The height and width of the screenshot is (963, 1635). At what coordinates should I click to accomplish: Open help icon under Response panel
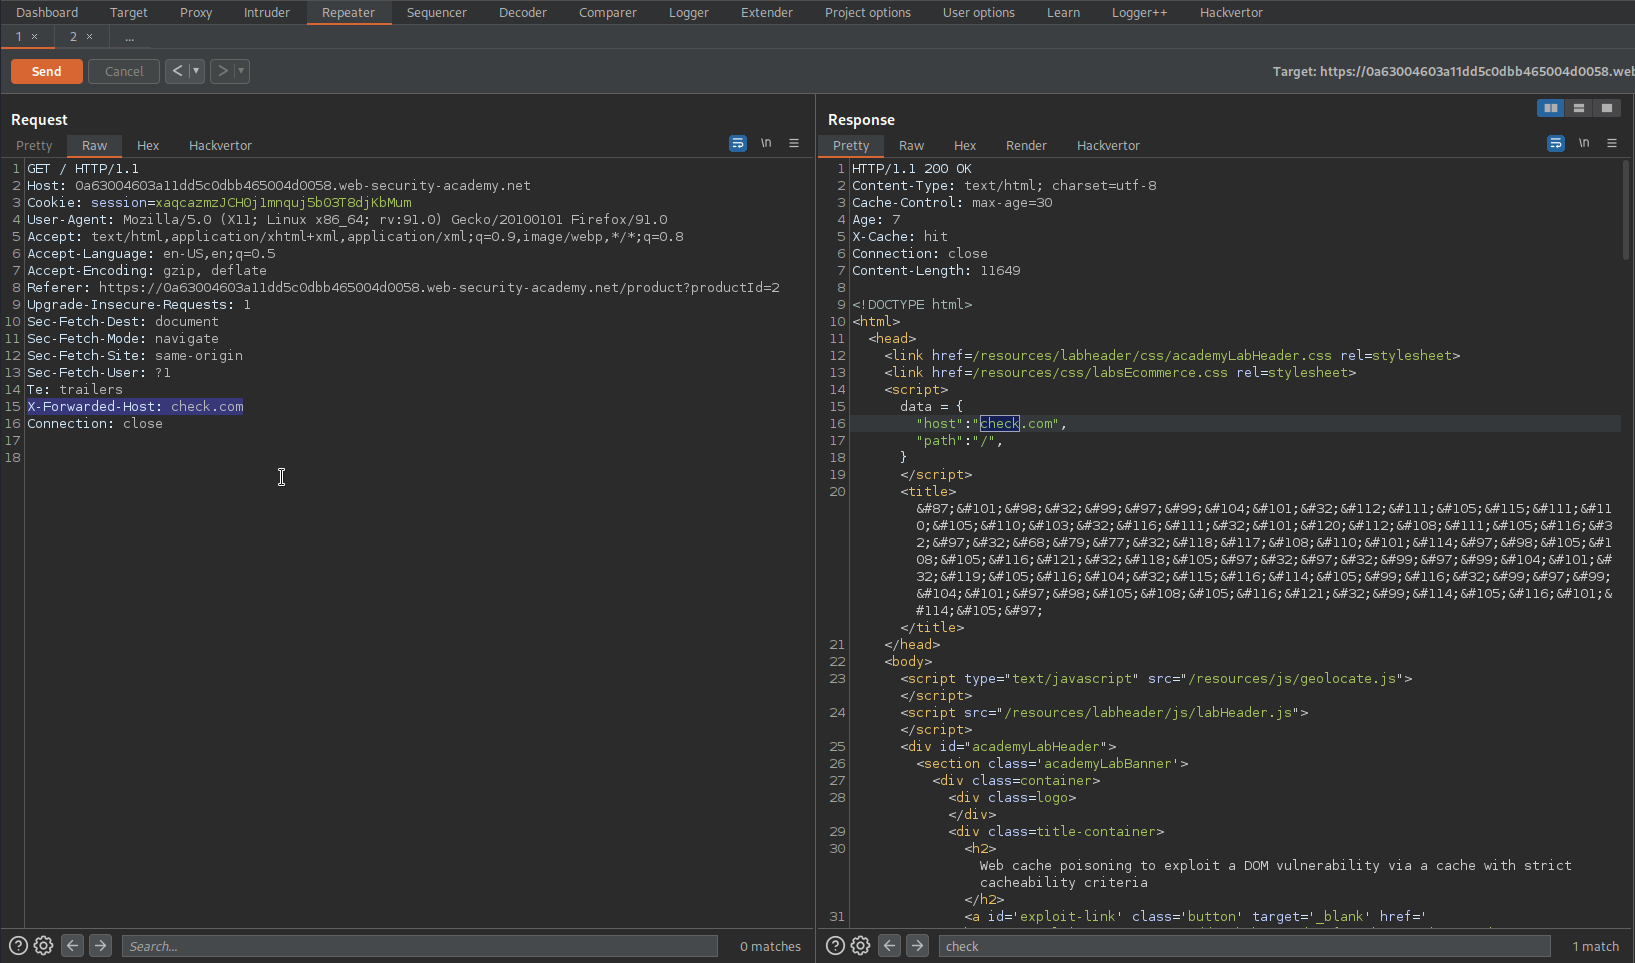[835, 945]
